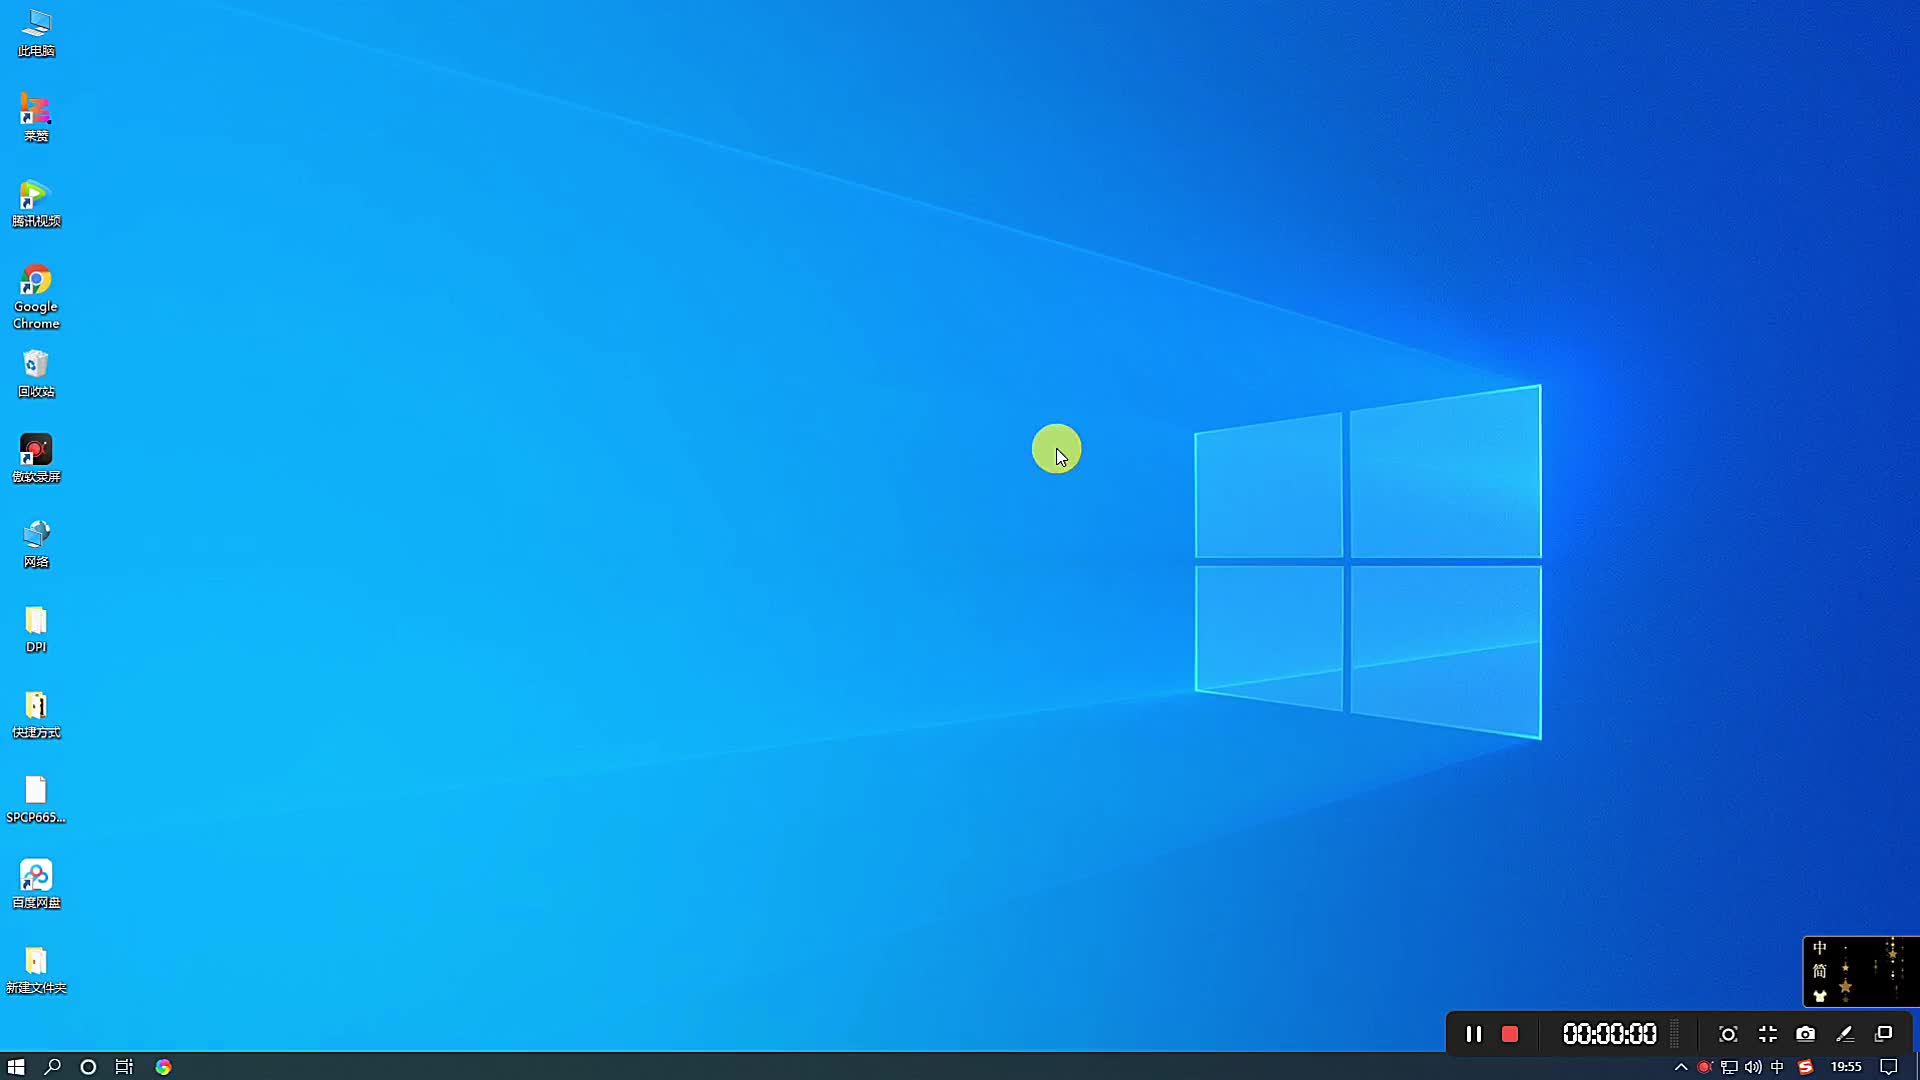The width and height of the screenshot is (1920, 1080).
Task: Open the volume speaker tray icon
Action: 1753,1067
